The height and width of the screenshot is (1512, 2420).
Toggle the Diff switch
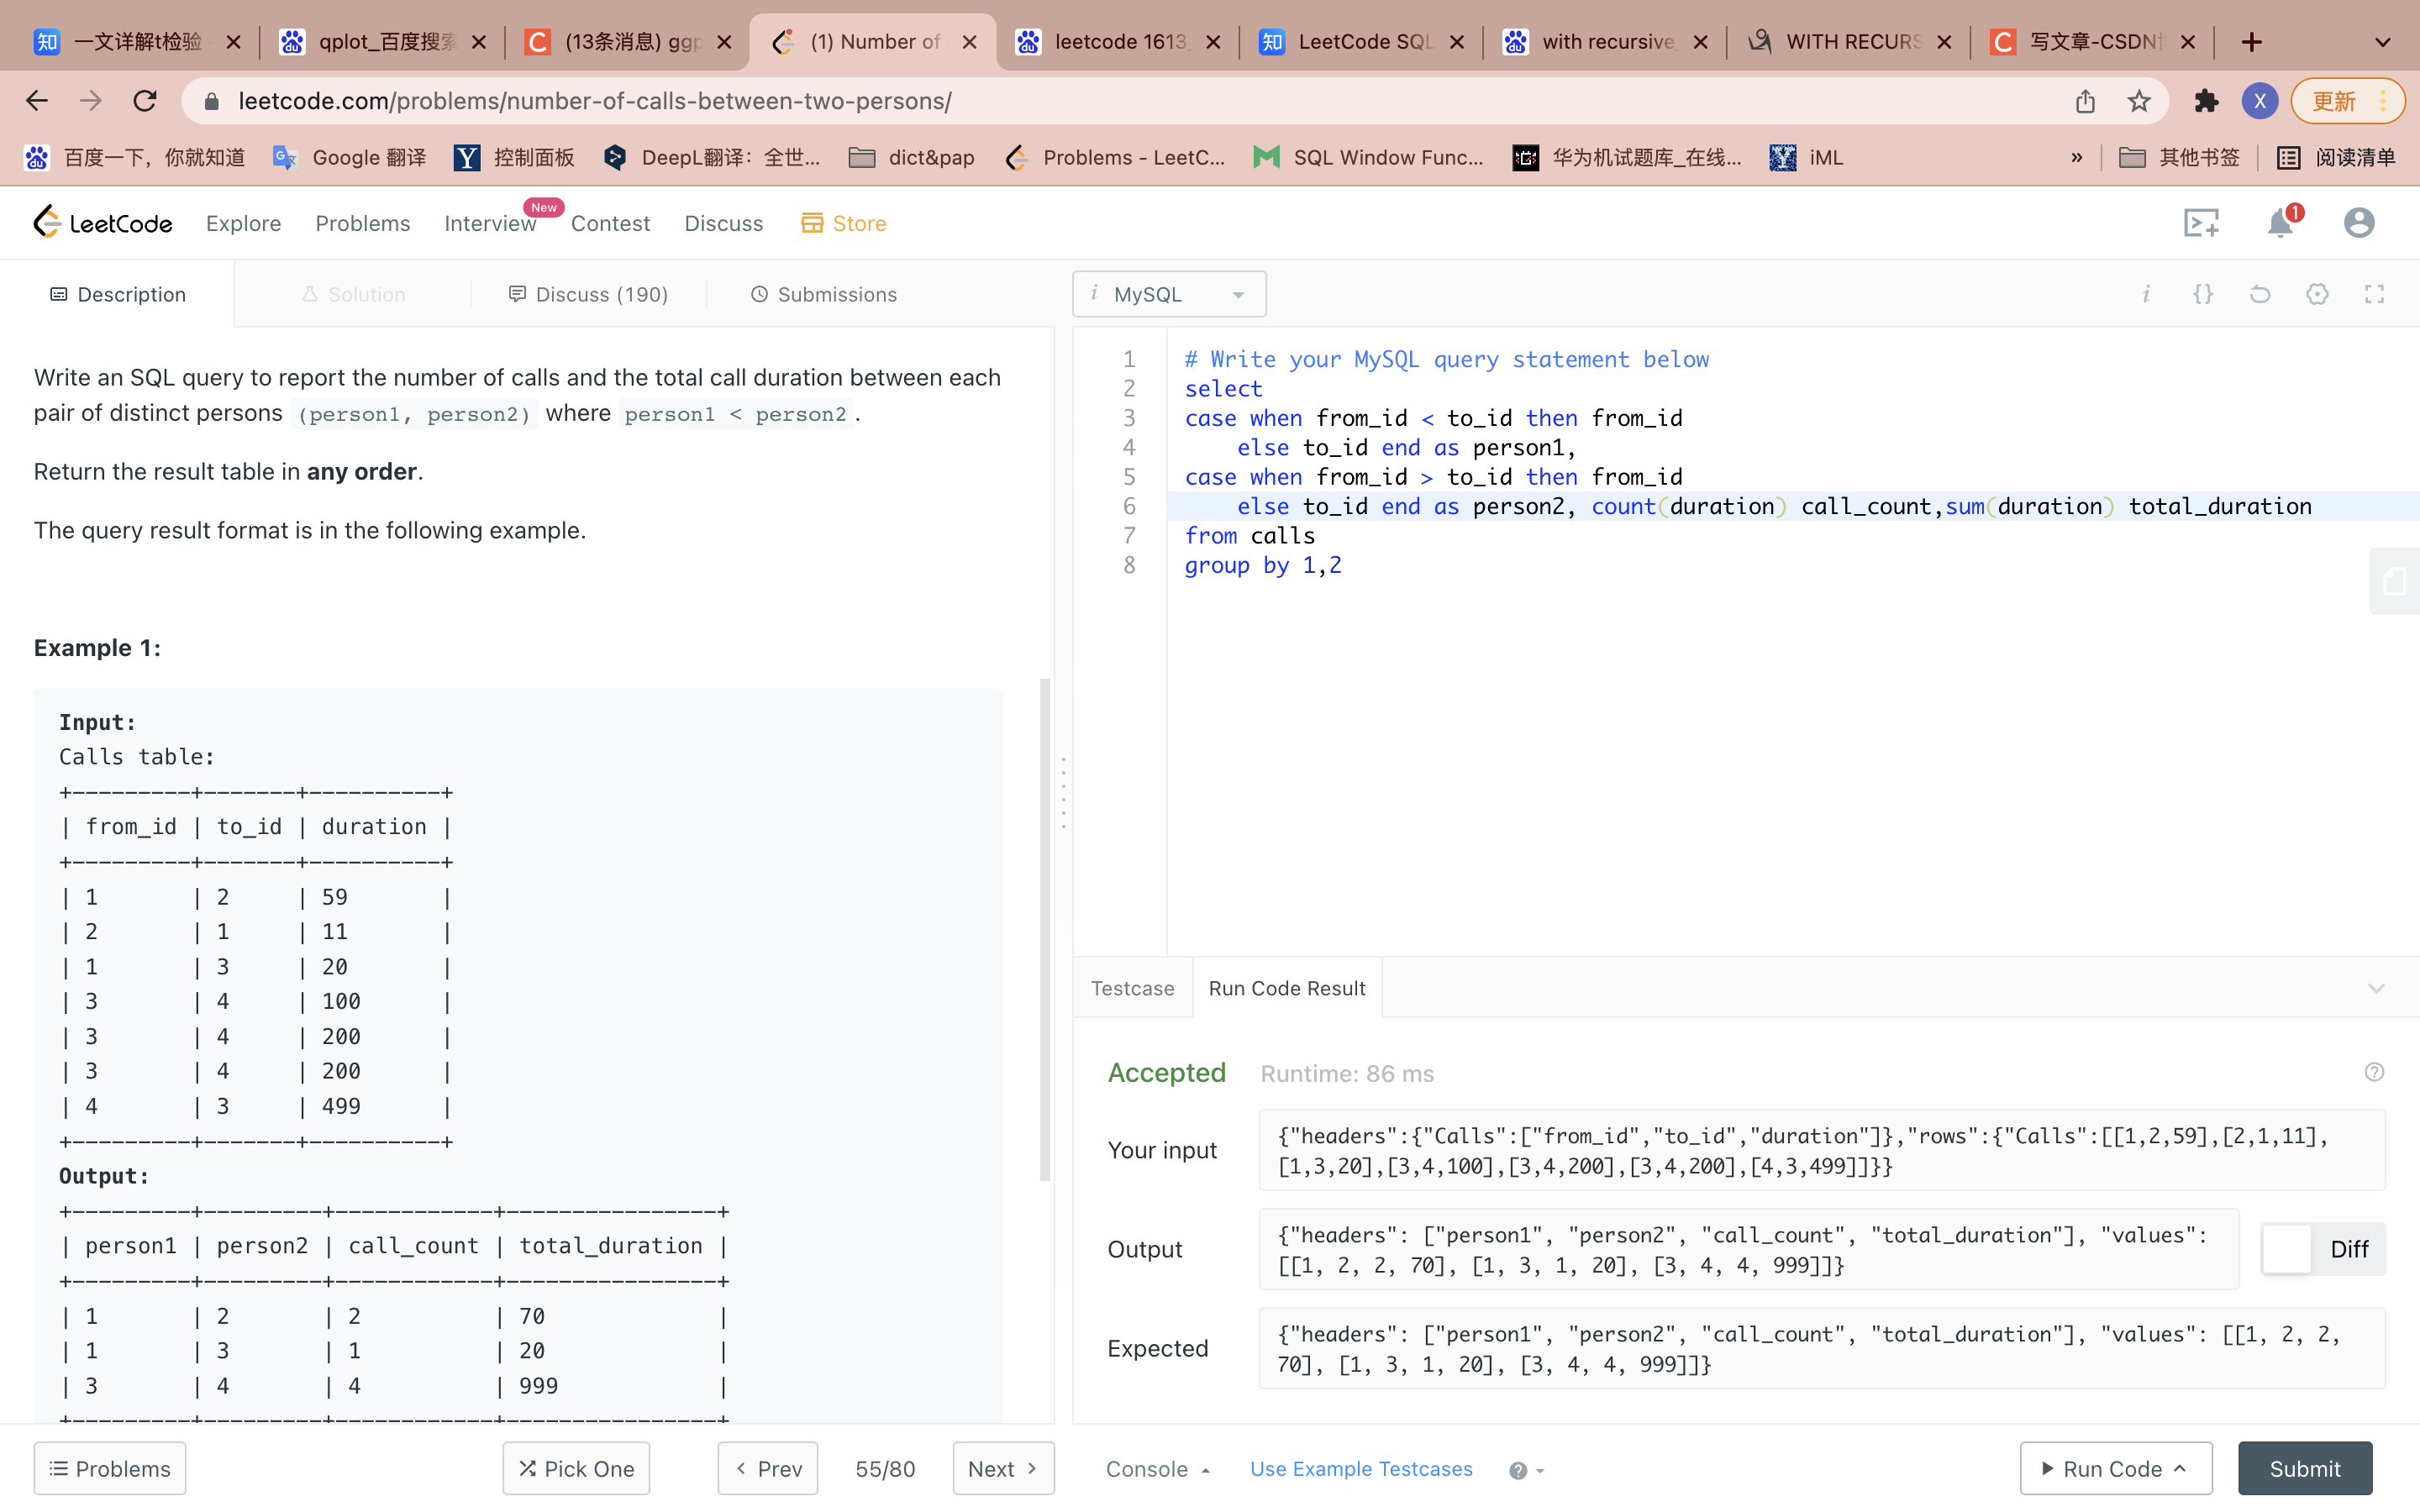[x=2288, y=1249]
